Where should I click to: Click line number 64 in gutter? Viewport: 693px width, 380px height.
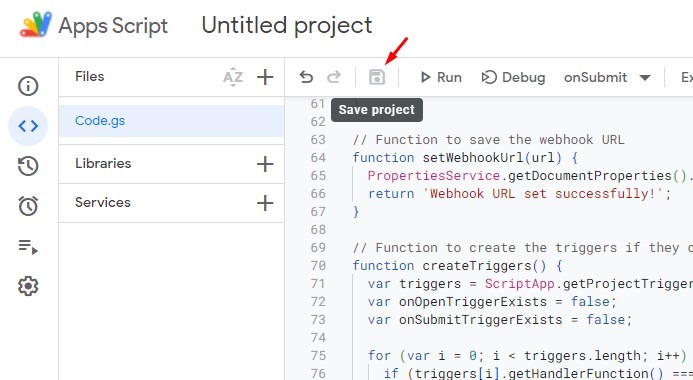point(318,158)
